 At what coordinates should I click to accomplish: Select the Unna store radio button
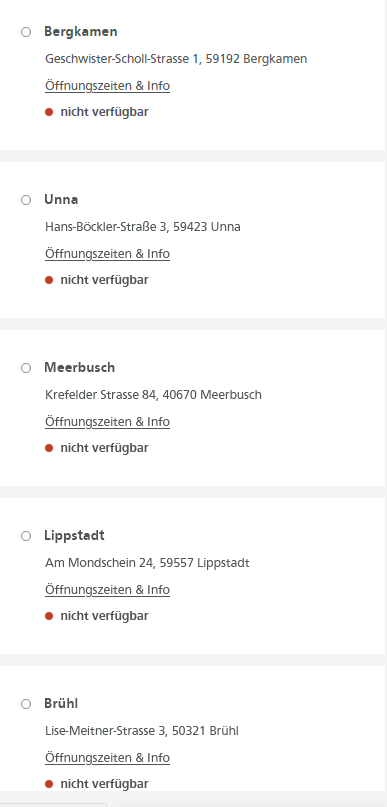pyautogui.click(x=26, y=200)
